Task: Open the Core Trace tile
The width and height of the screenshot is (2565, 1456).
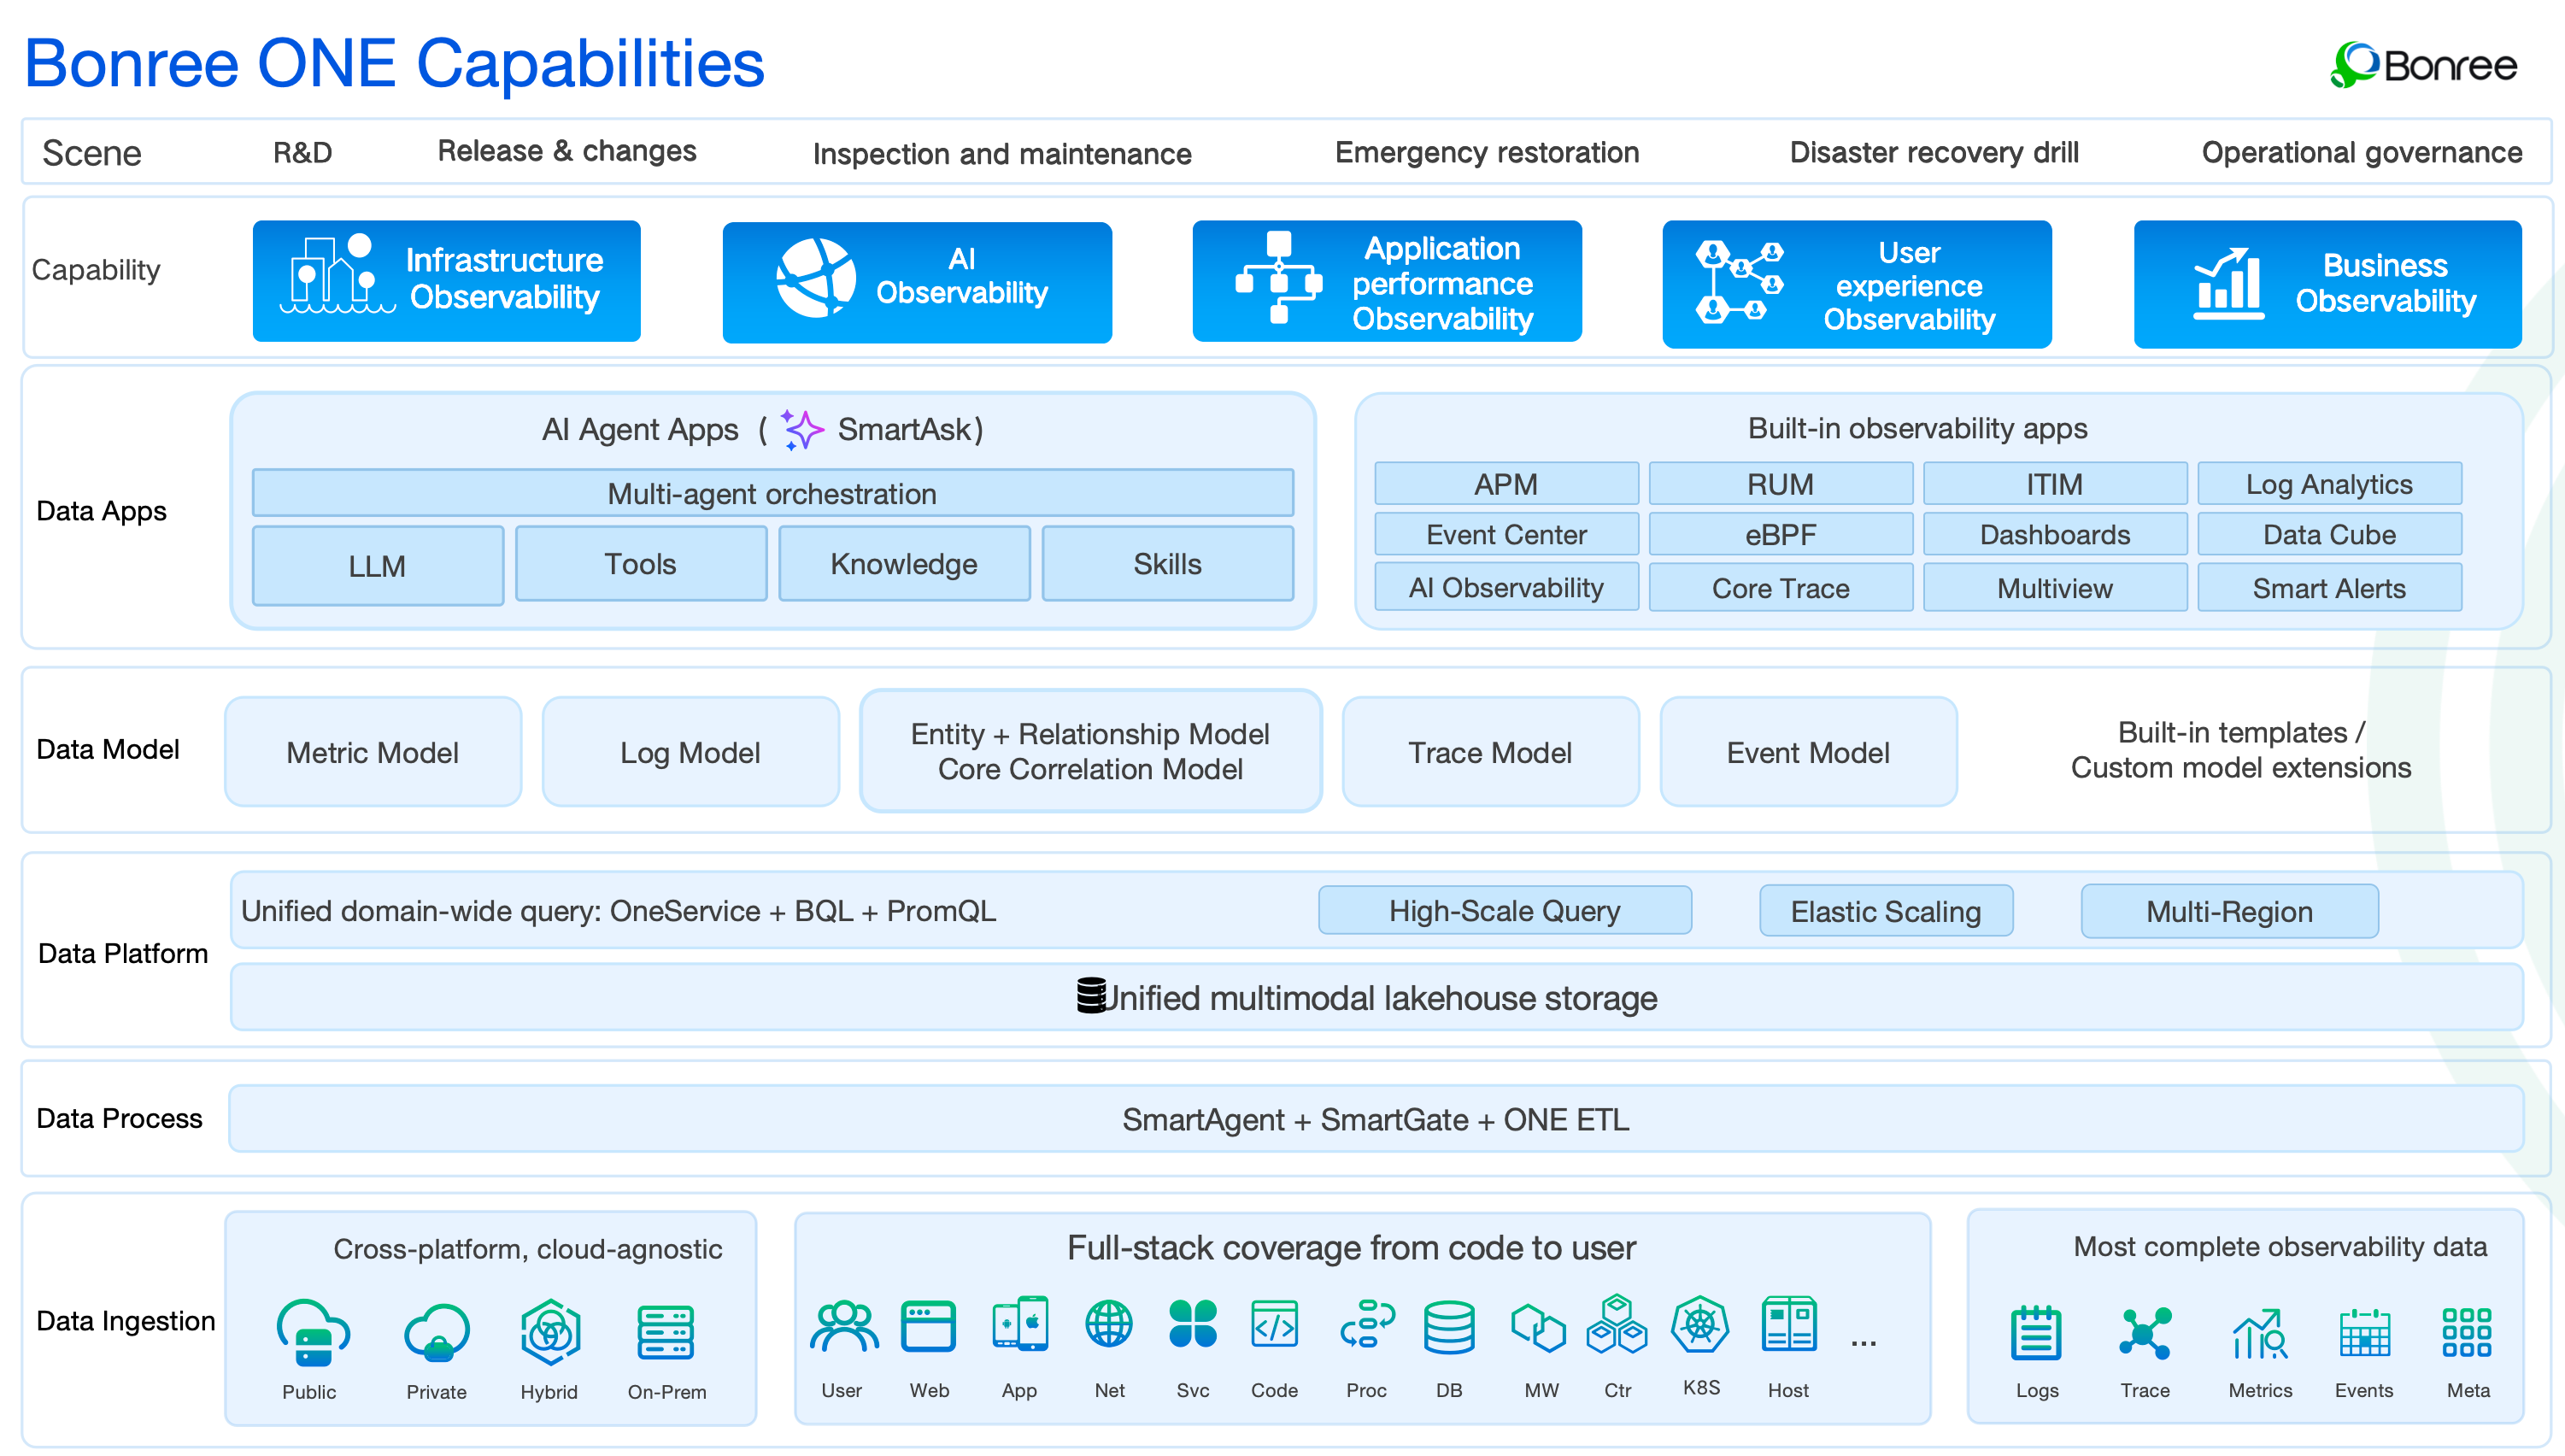Action: point(1781,587)
